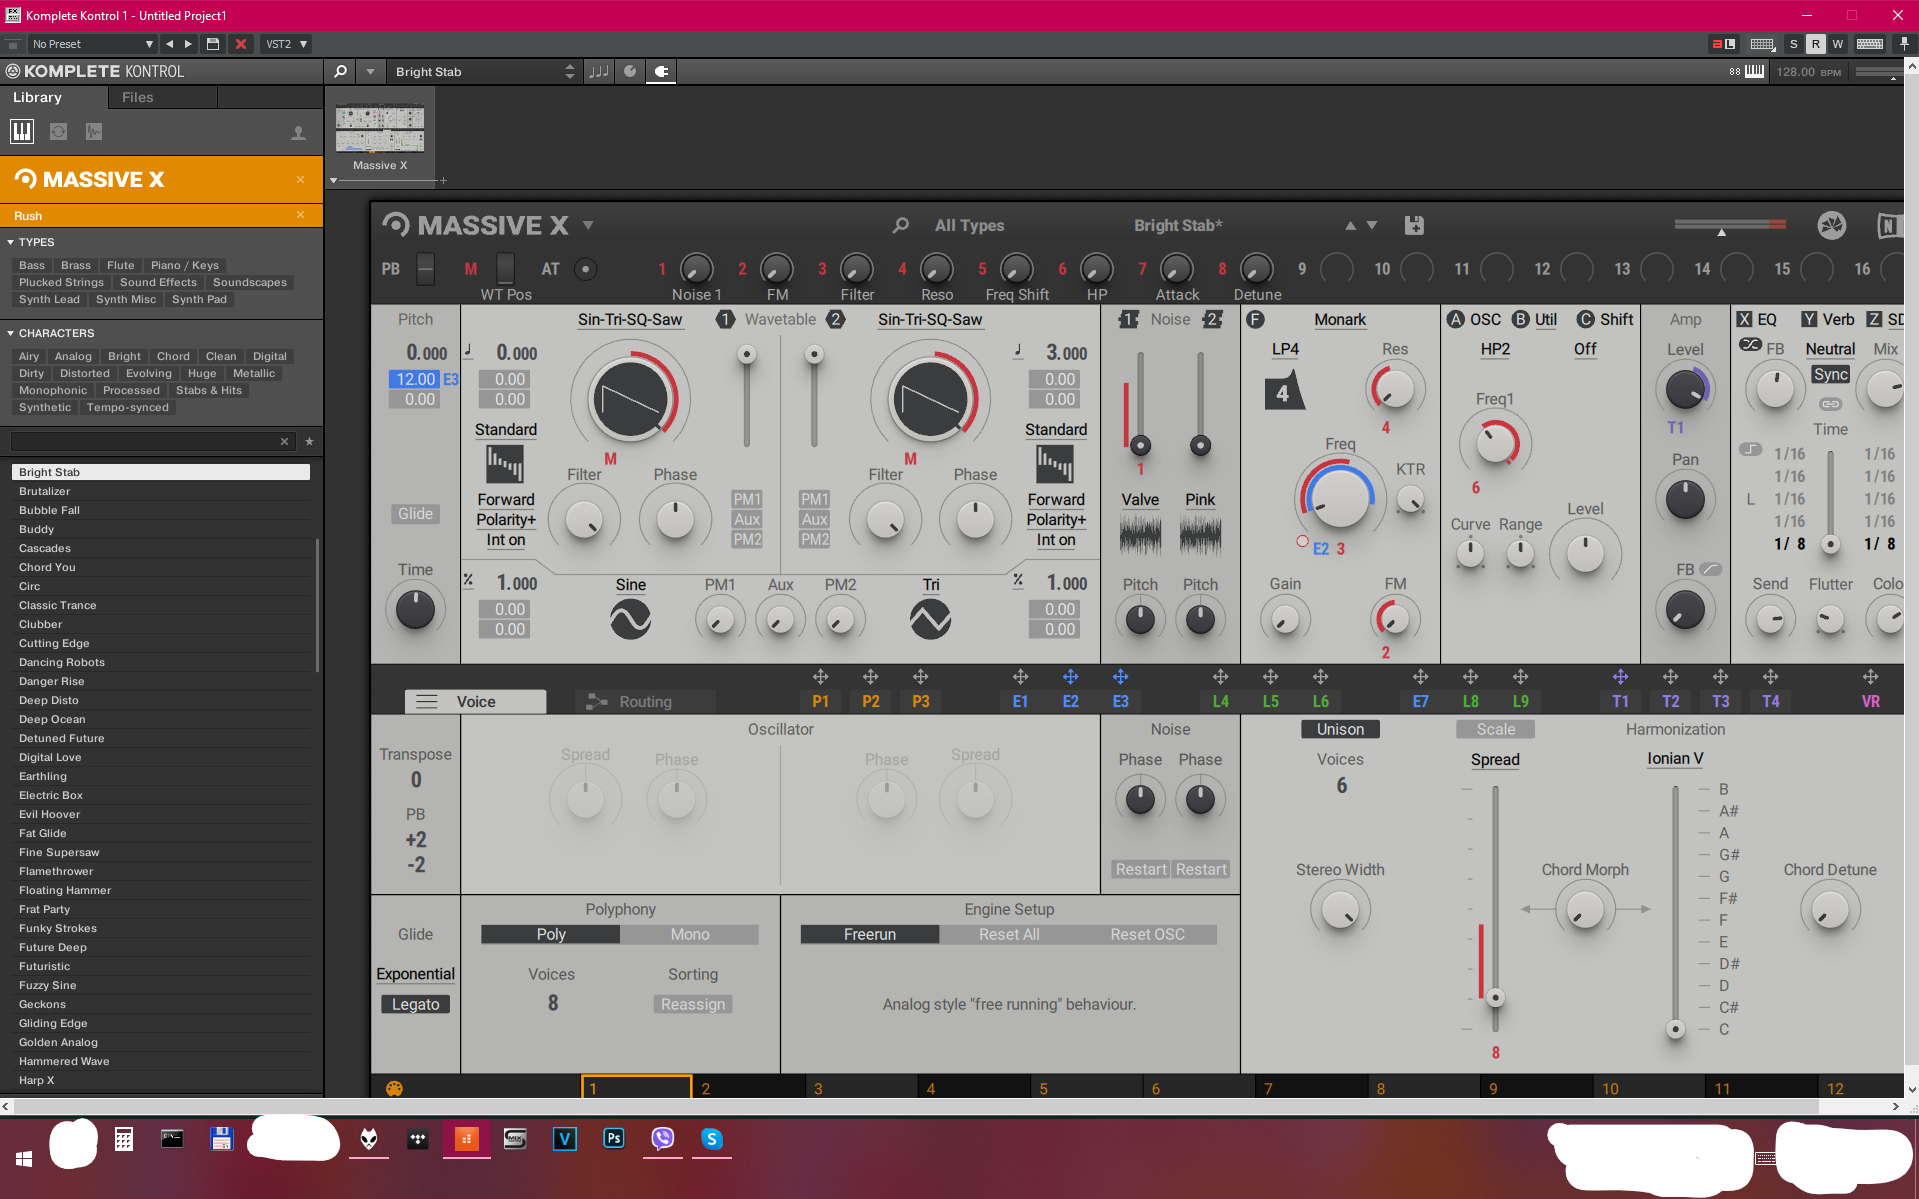
Task: Open the Ionian V scale menu
Action: point(1675,758)
